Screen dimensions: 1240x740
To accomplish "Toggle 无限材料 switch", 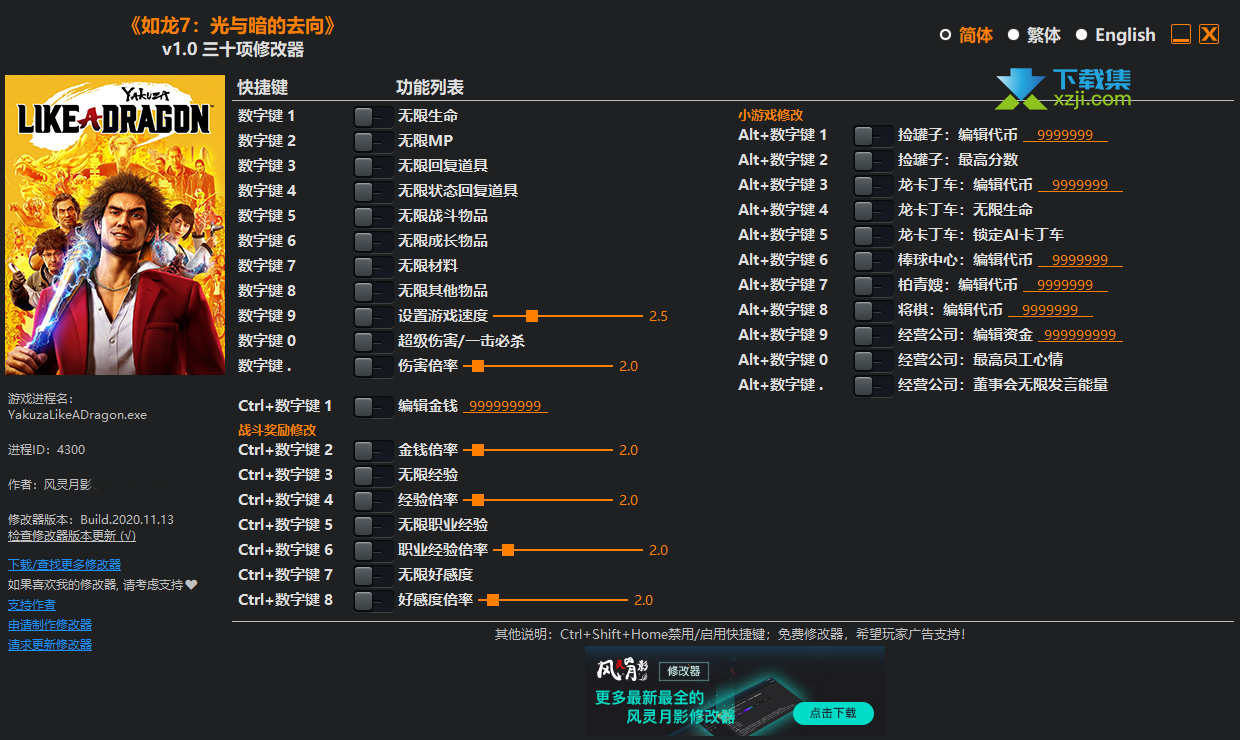I will 373,266.
